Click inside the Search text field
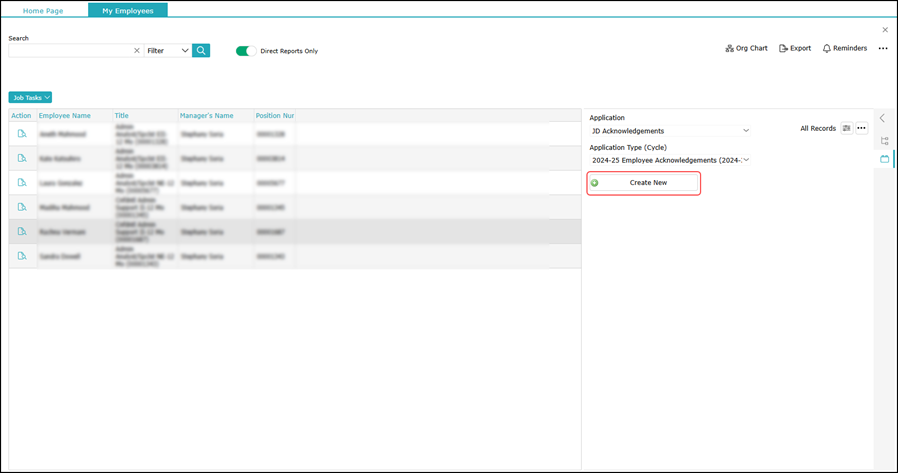This screenshot has height=473, width=899. [68, 50]
